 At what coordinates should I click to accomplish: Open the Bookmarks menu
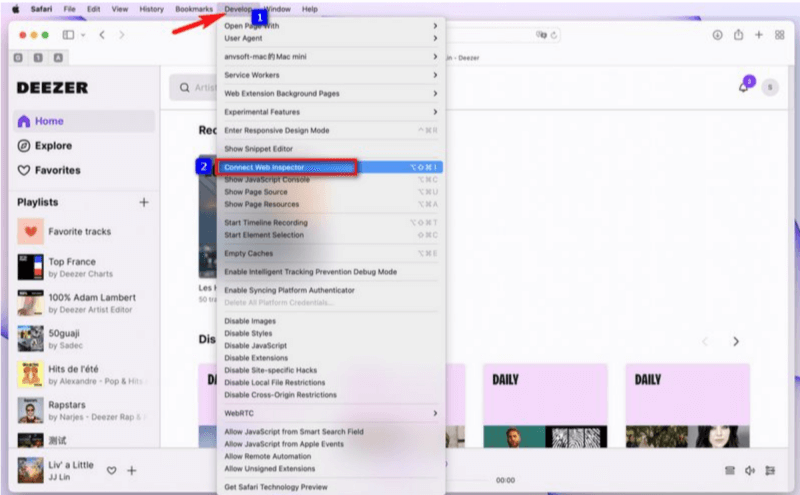coord(194,9)
